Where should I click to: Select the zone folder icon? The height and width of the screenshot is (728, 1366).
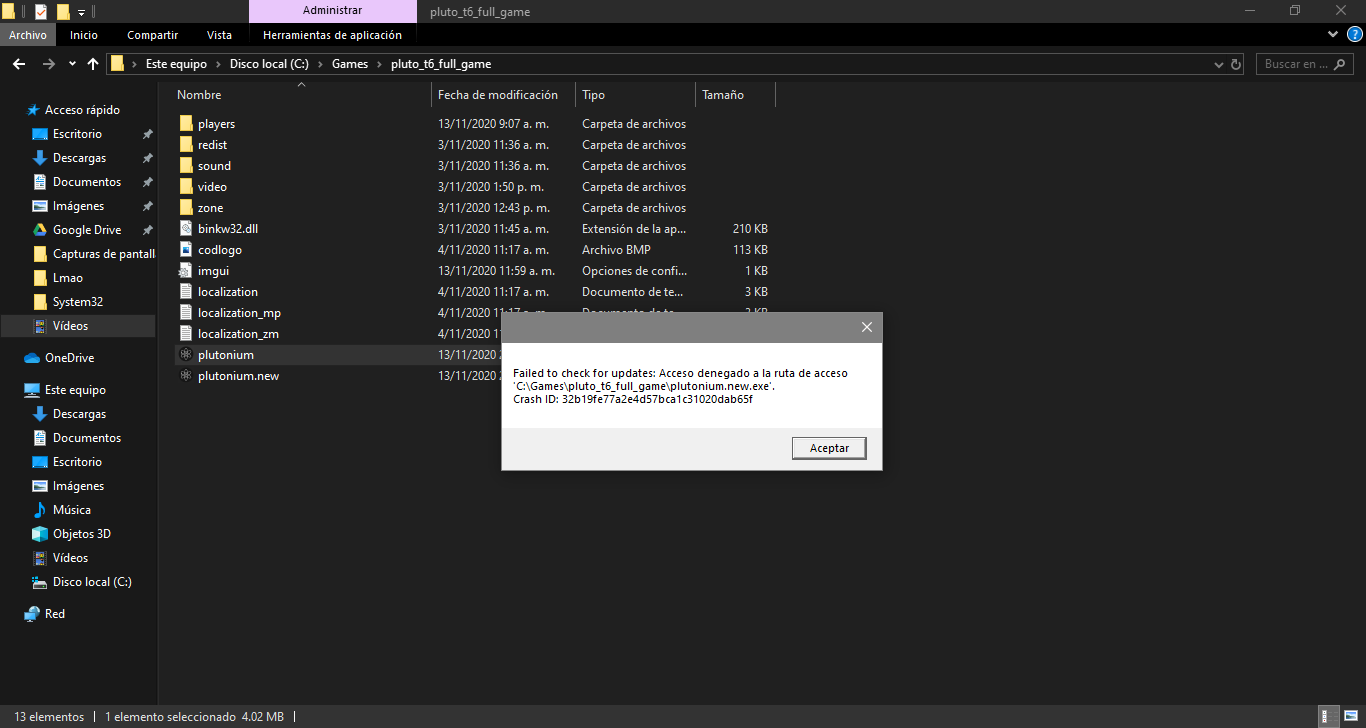tap(186, 208)
